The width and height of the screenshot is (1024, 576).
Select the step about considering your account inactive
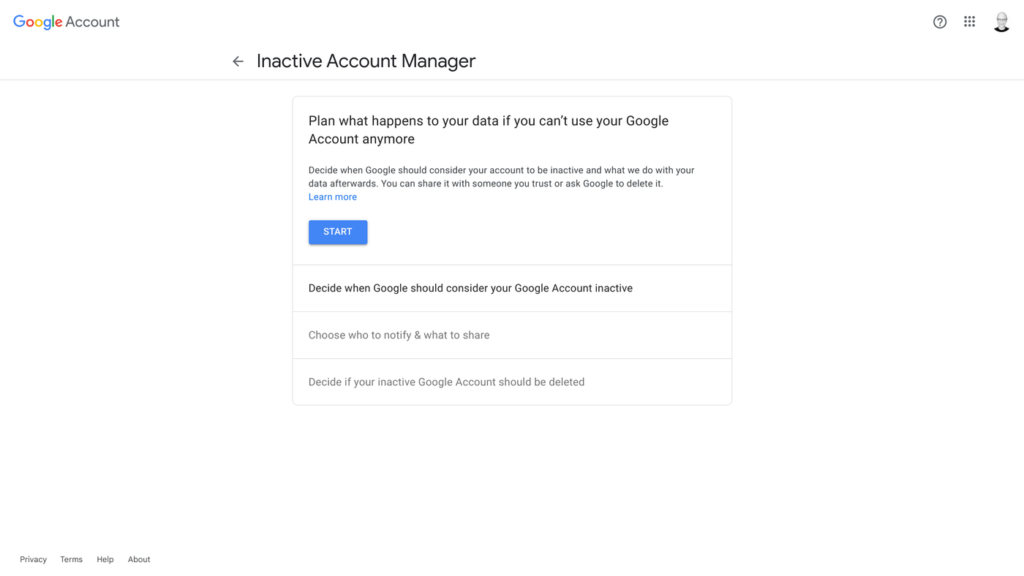(x=469, y=287)
